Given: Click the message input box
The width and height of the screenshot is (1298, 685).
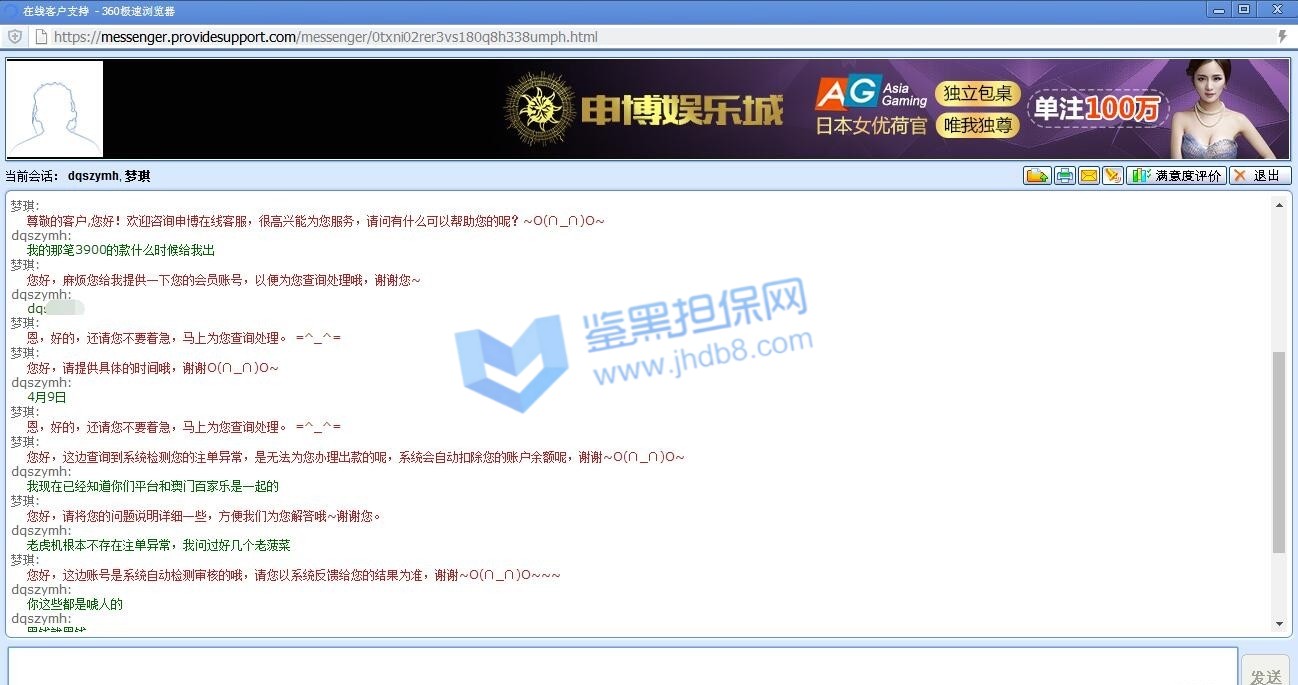Looking at the screenshot, I should point(622,667).
